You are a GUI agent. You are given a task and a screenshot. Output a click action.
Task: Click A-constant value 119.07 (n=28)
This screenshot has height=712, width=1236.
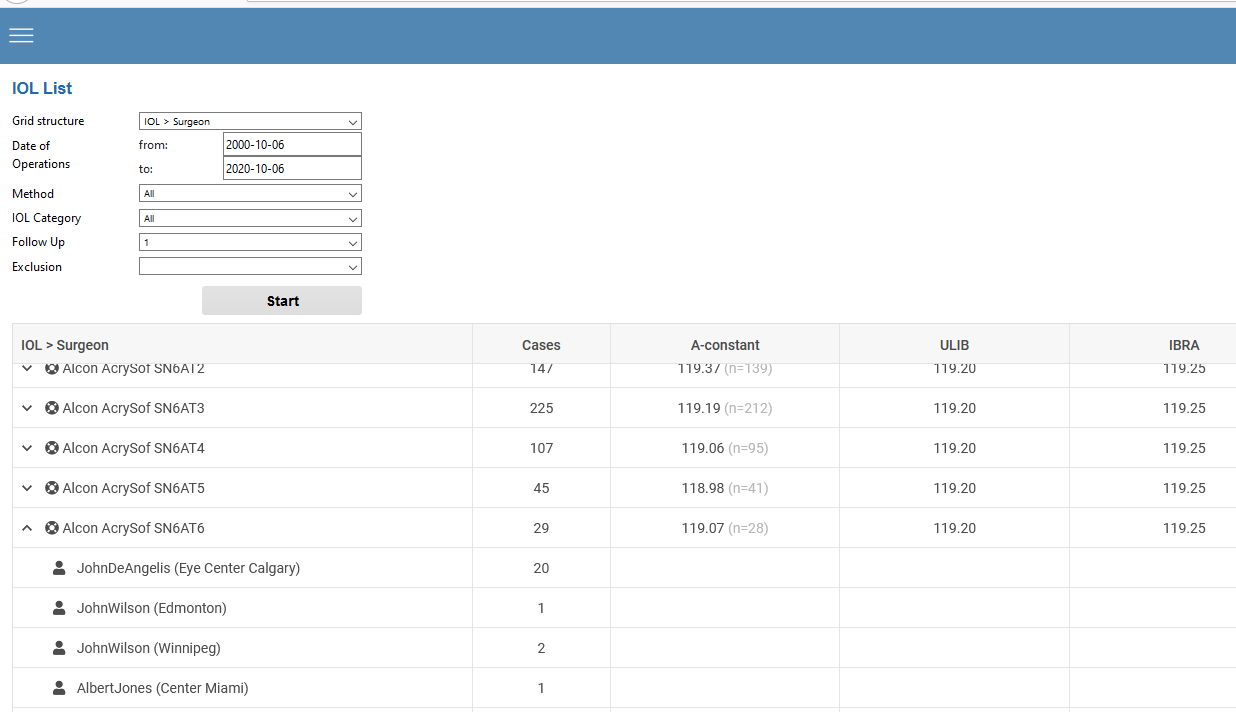coord(725,528)
